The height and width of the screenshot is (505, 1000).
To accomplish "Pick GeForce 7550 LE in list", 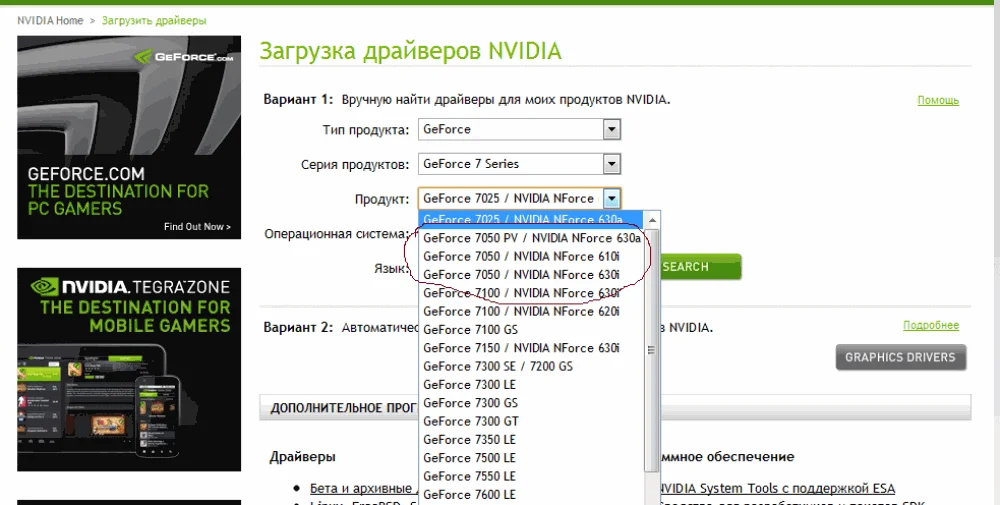I will point(532,476).
